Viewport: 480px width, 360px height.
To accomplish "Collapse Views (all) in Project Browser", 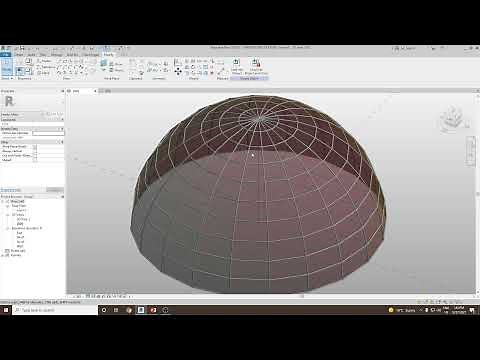I will 3,201.
